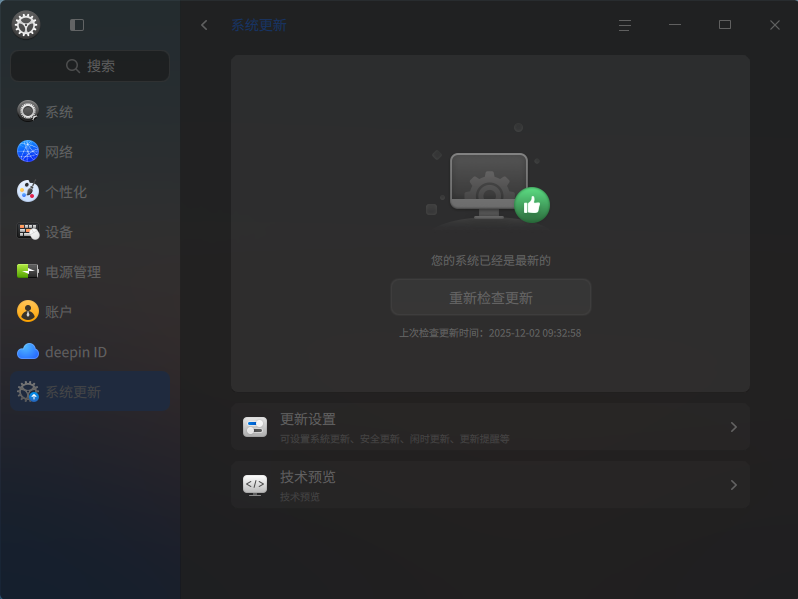Click the 电源管理 battery icon

[27, 271]
